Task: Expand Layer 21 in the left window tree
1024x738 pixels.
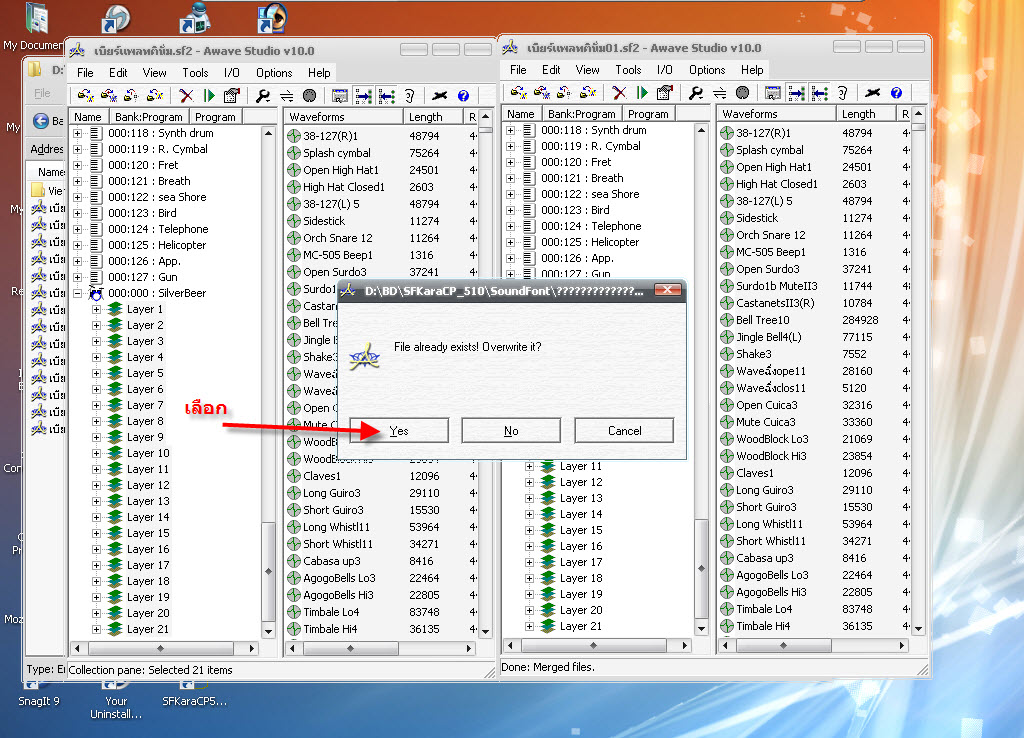Action: coord(97,630)
